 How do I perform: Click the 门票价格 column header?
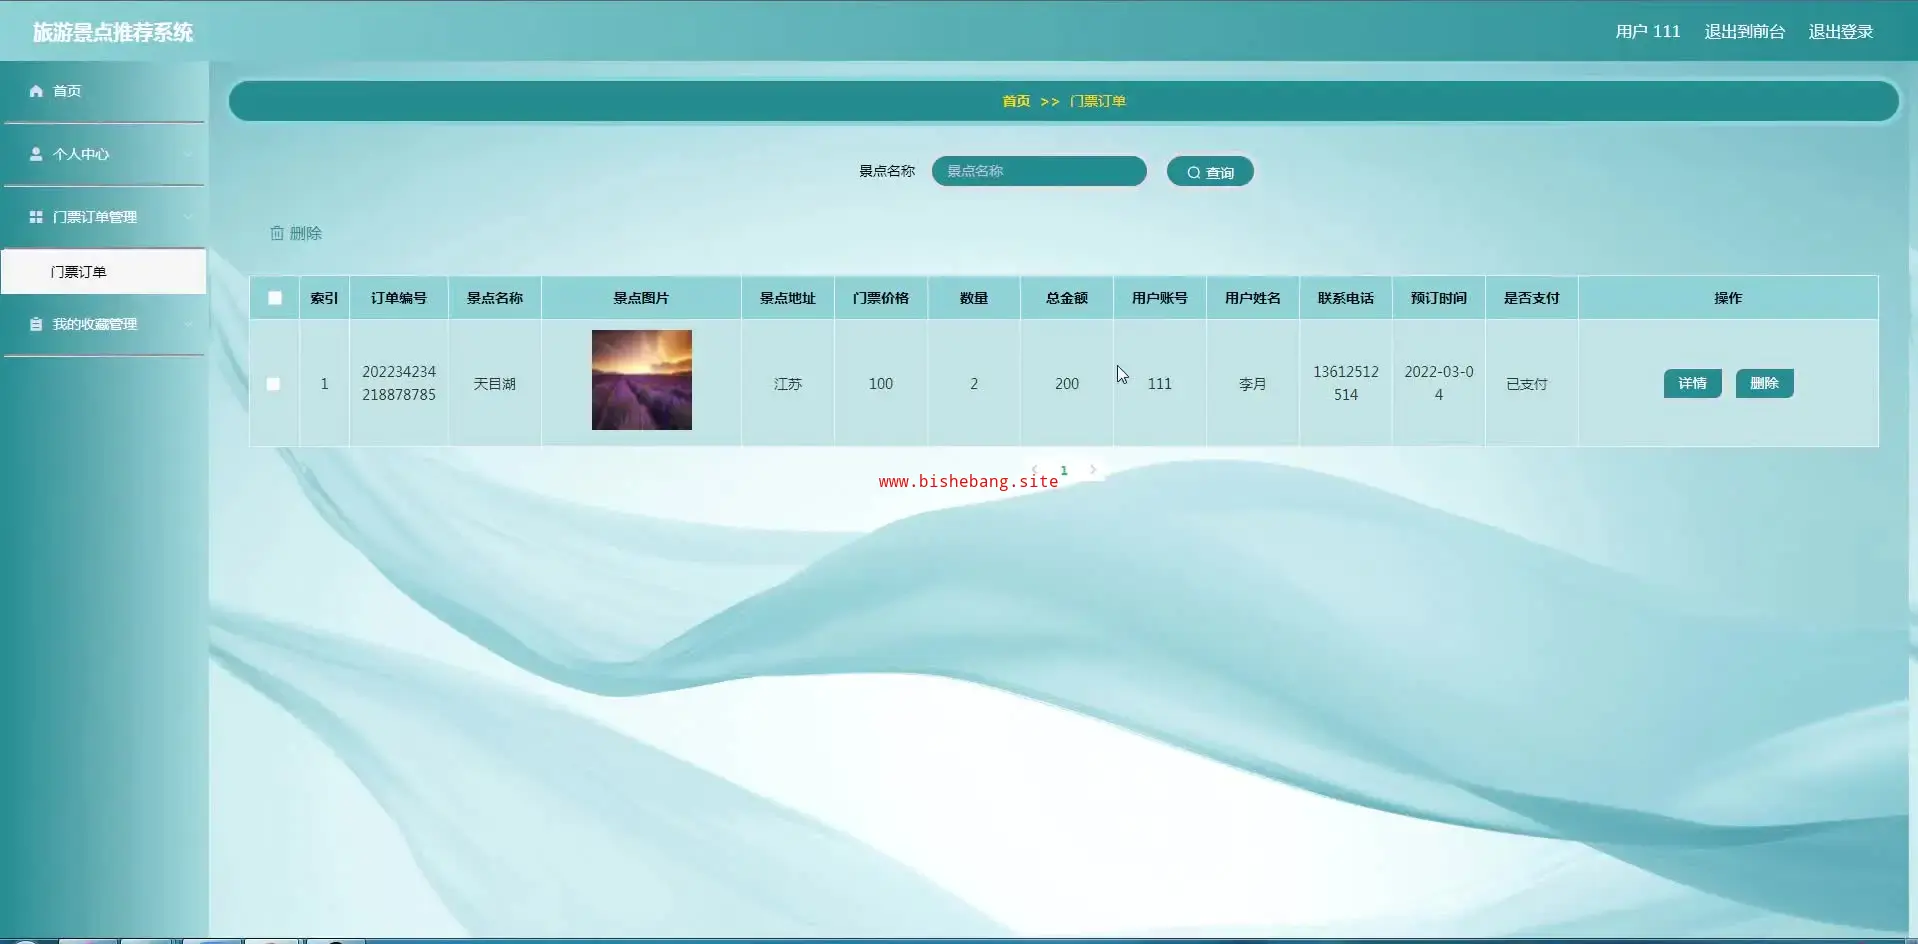[881, 298]
